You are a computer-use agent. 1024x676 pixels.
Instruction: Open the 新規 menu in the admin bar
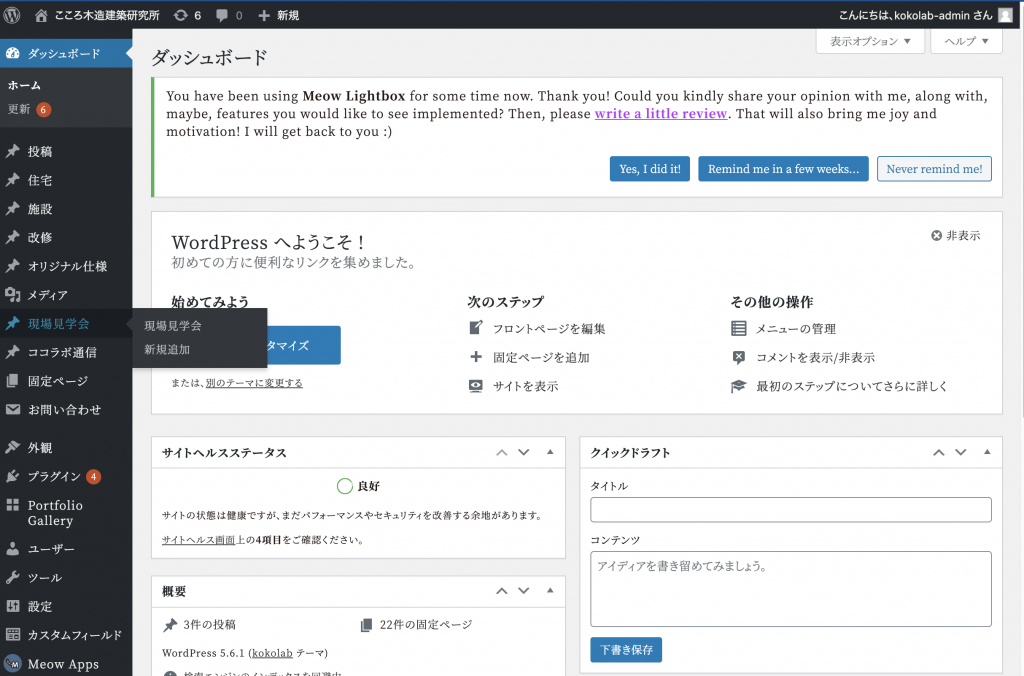pyautogui.click(x=278, y=15)
